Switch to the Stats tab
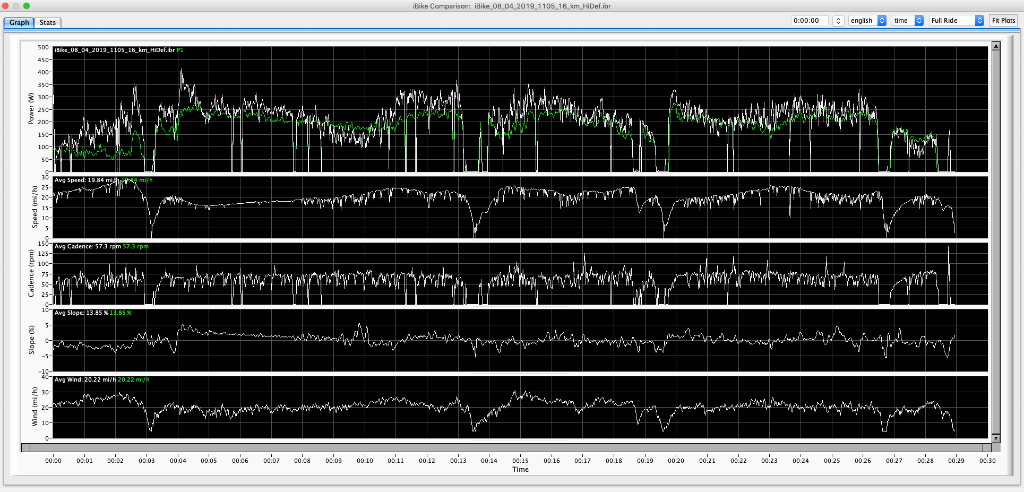The height and width of the screenshot is (492, 1024). tap(48, 22)
